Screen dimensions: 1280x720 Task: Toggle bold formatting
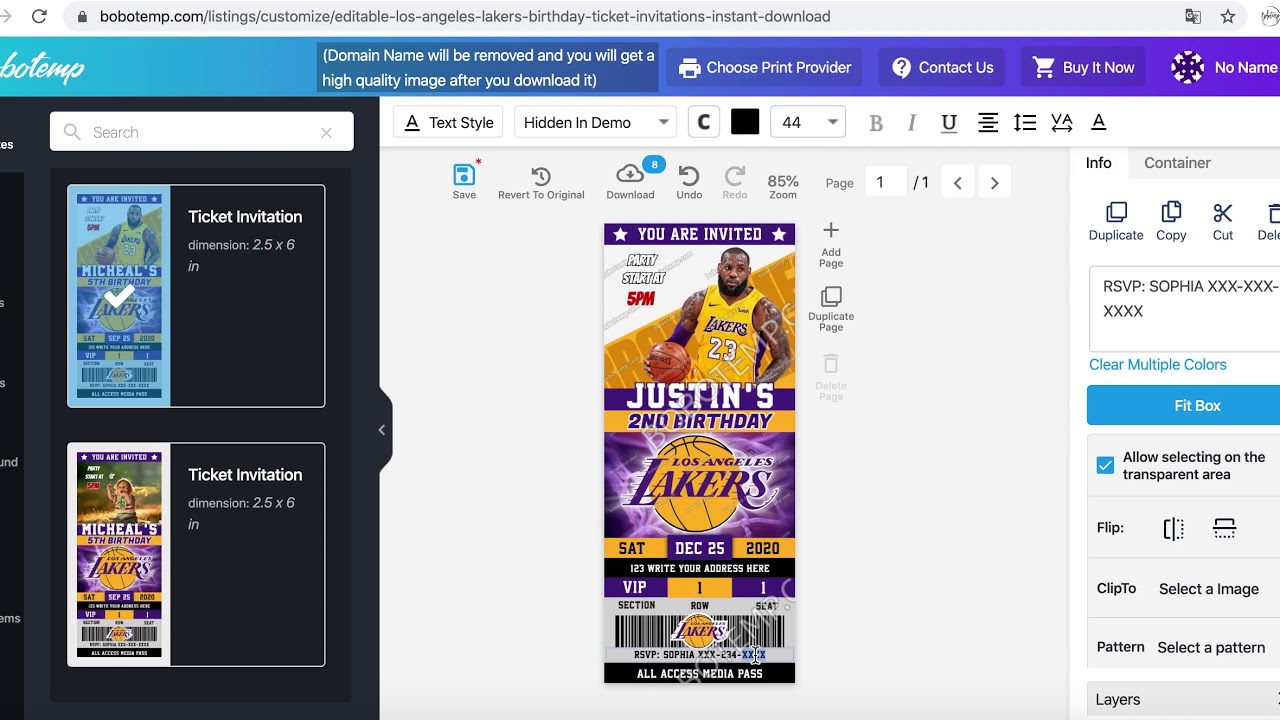tap(876, 123)
